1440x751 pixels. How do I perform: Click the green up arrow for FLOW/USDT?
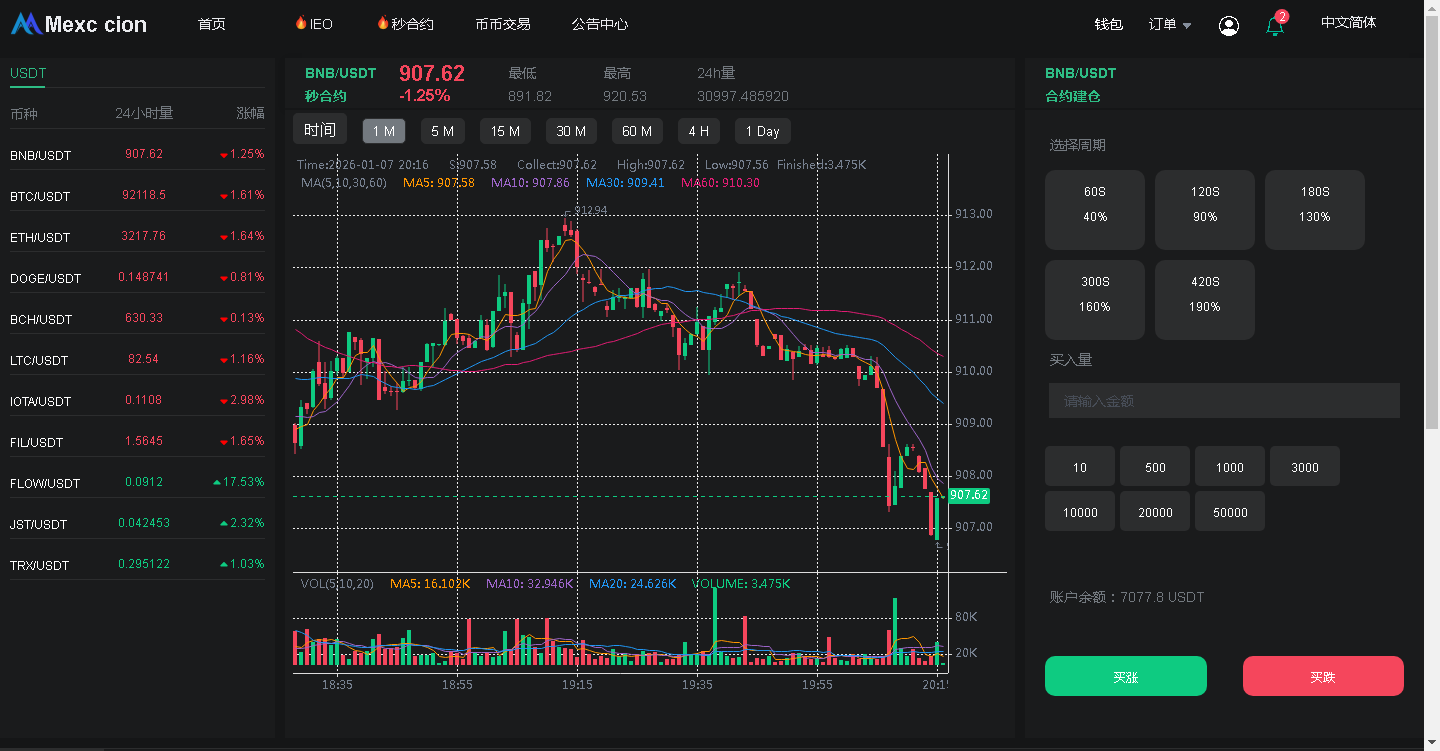click(x=217, y=483)
